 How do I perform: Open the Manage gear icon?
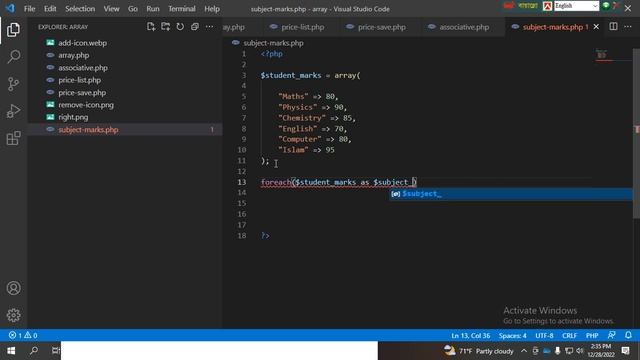point(13,315)
